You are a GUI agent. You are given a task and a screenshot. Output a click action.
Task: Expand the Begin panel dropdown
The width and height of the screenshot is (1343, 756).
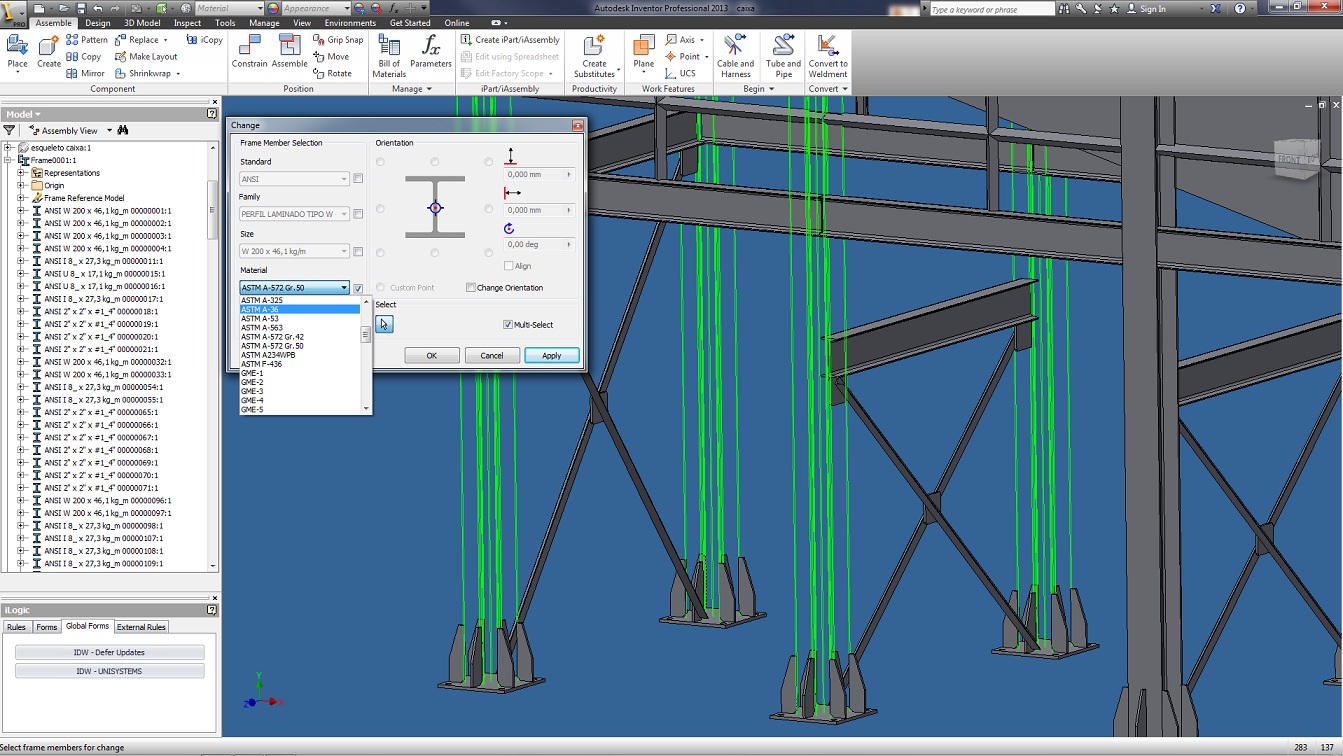coord(773,89)
